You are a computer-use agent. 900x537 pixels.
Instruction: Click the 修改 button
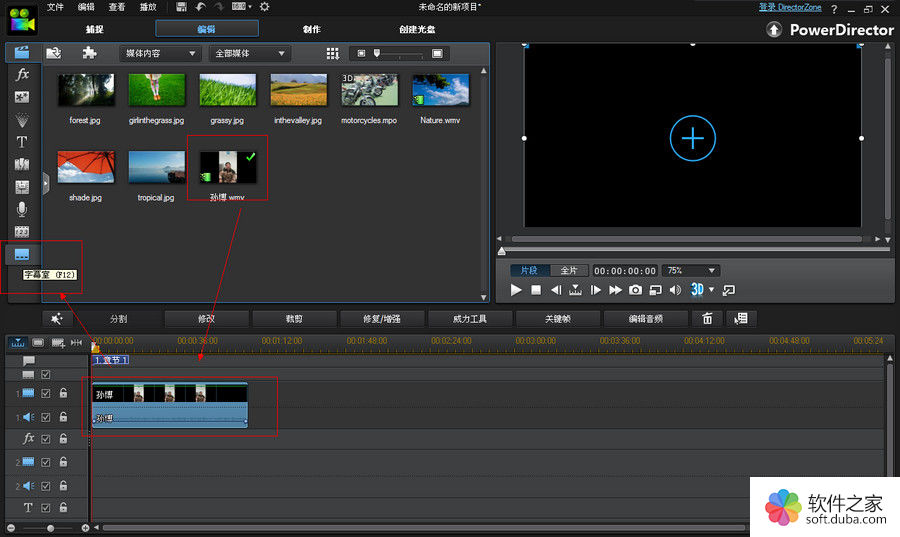tap(206, 318)
